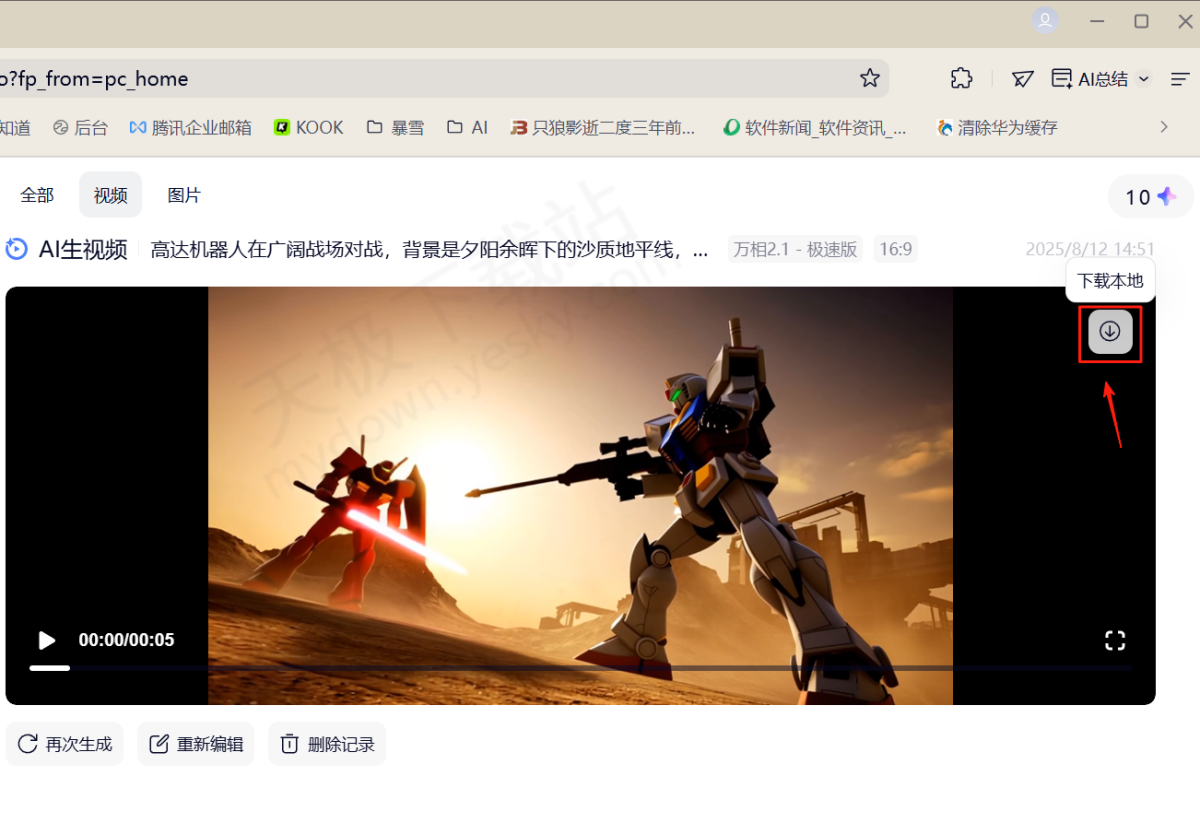
Task: Switch to the 图片 tab
Action: point(184,195)
